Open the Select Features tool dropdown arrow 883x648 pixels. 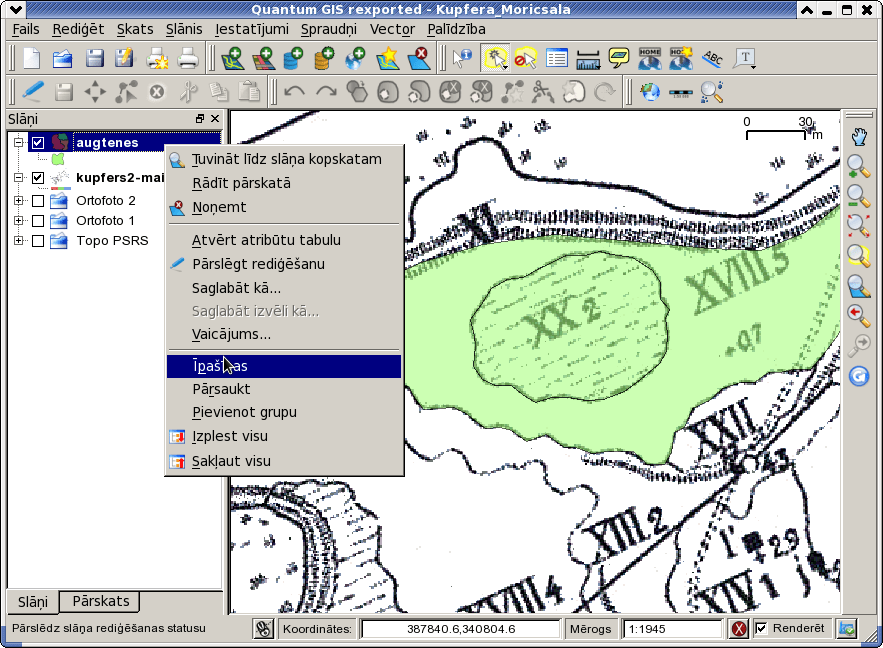click(x=506, y=67)
